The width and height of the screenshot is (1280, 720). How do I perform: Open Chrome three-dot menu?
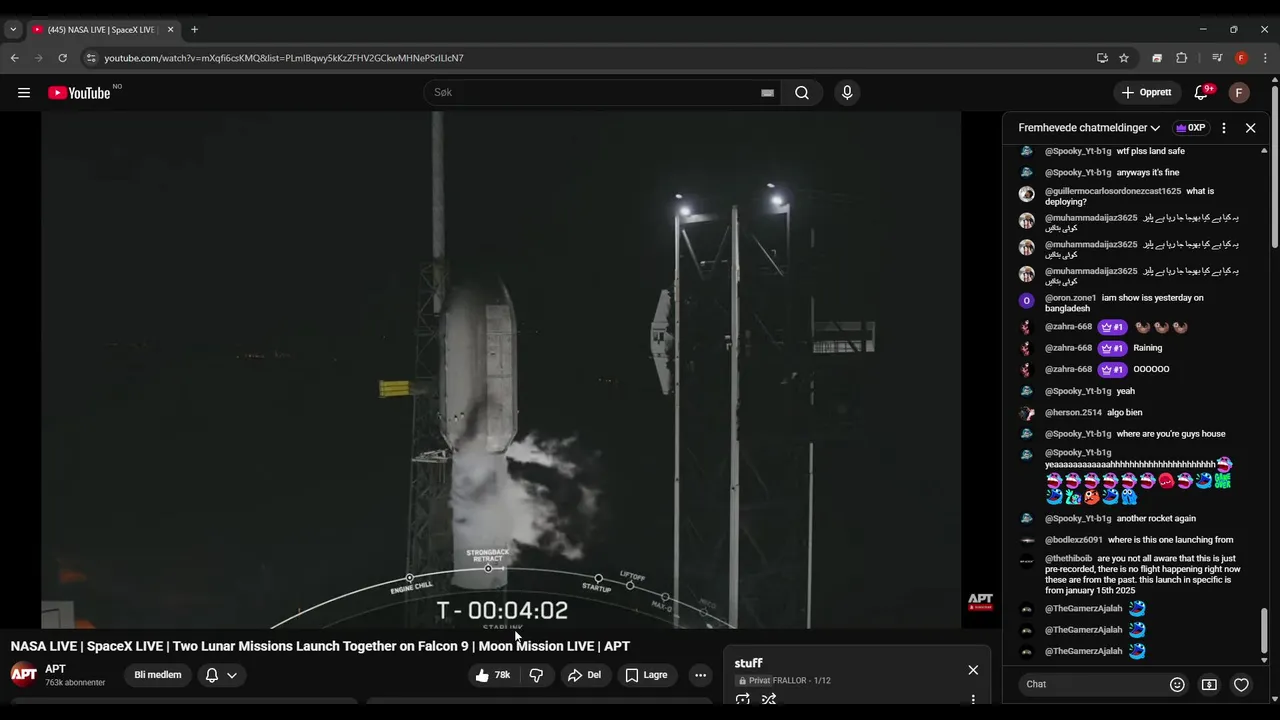click(1265, 58)
